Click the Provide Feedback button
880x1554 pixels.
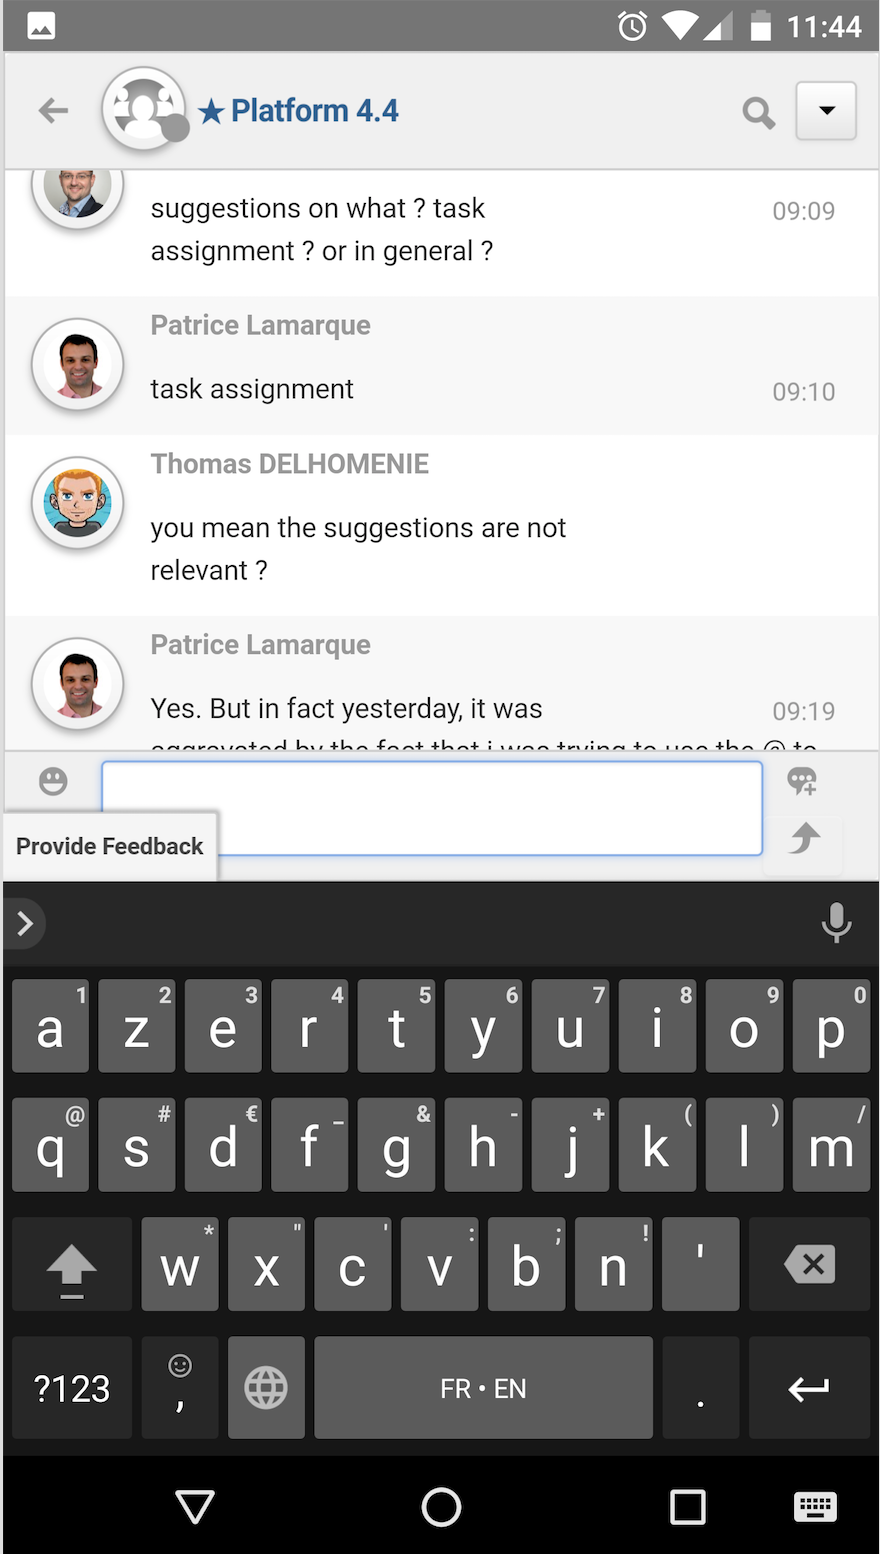click(110, 846)
